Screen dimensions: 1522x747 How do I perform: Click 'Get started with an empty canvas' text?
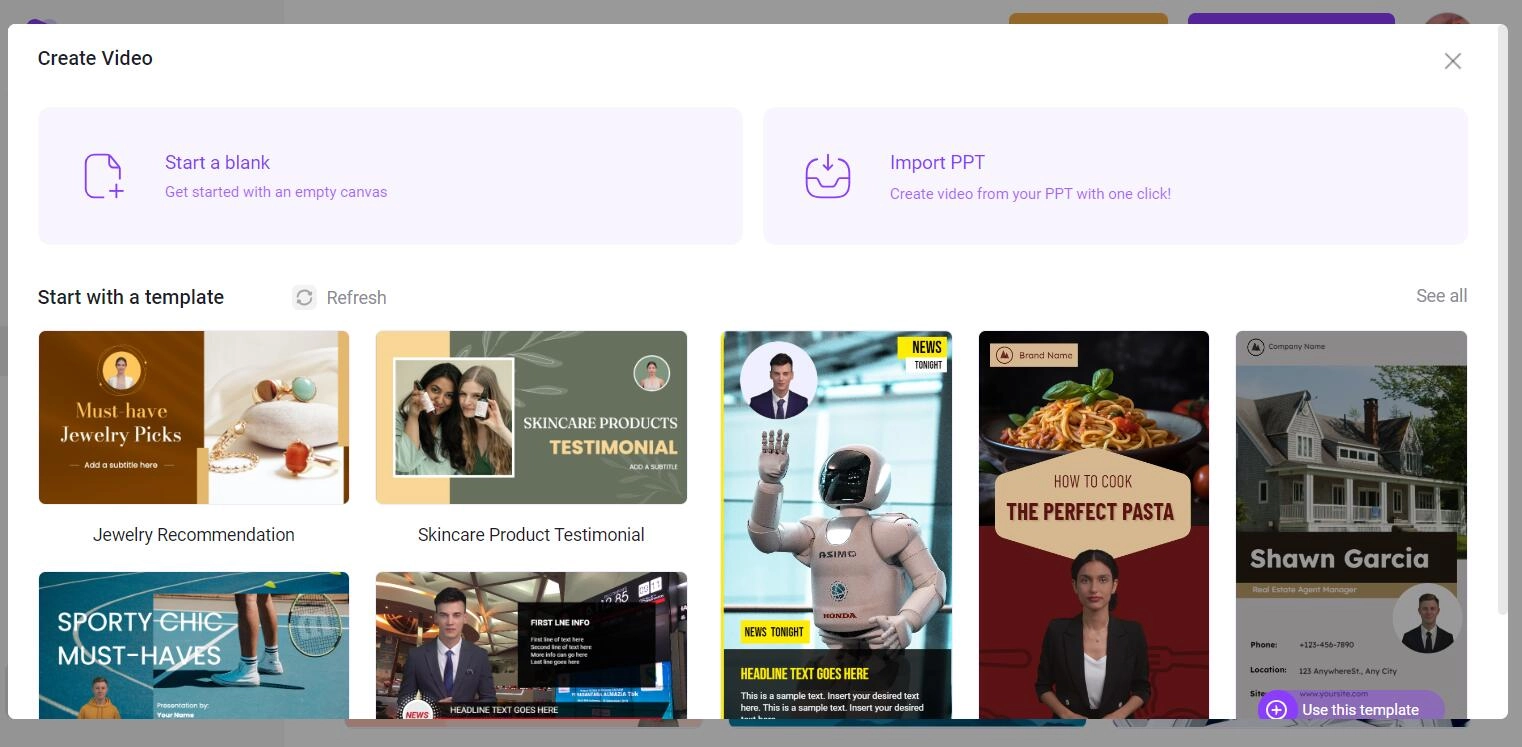276,192
